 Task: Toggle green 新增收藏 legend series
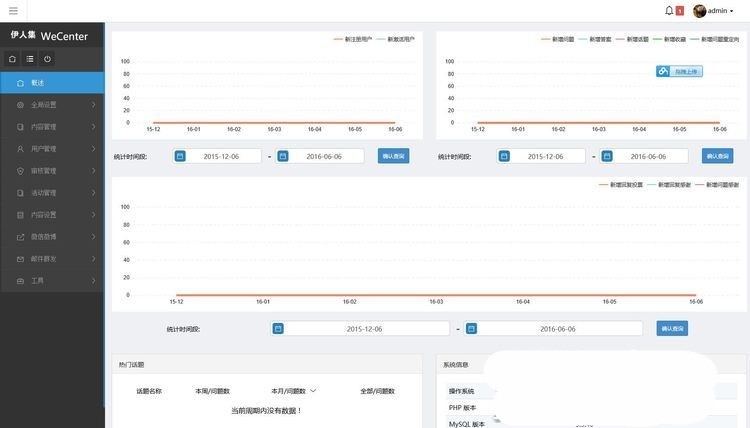tap(670, 39)
